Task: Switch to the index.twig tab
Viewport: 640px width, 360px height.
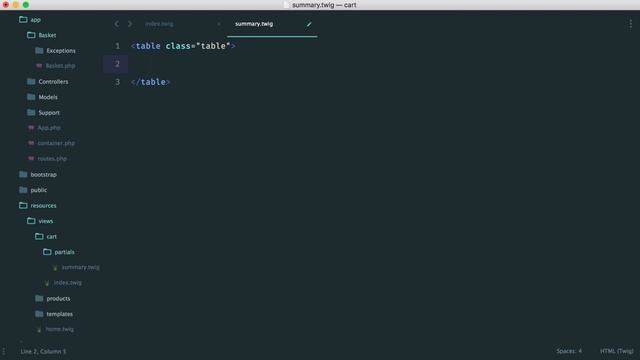Action: (x=159, y=24)
